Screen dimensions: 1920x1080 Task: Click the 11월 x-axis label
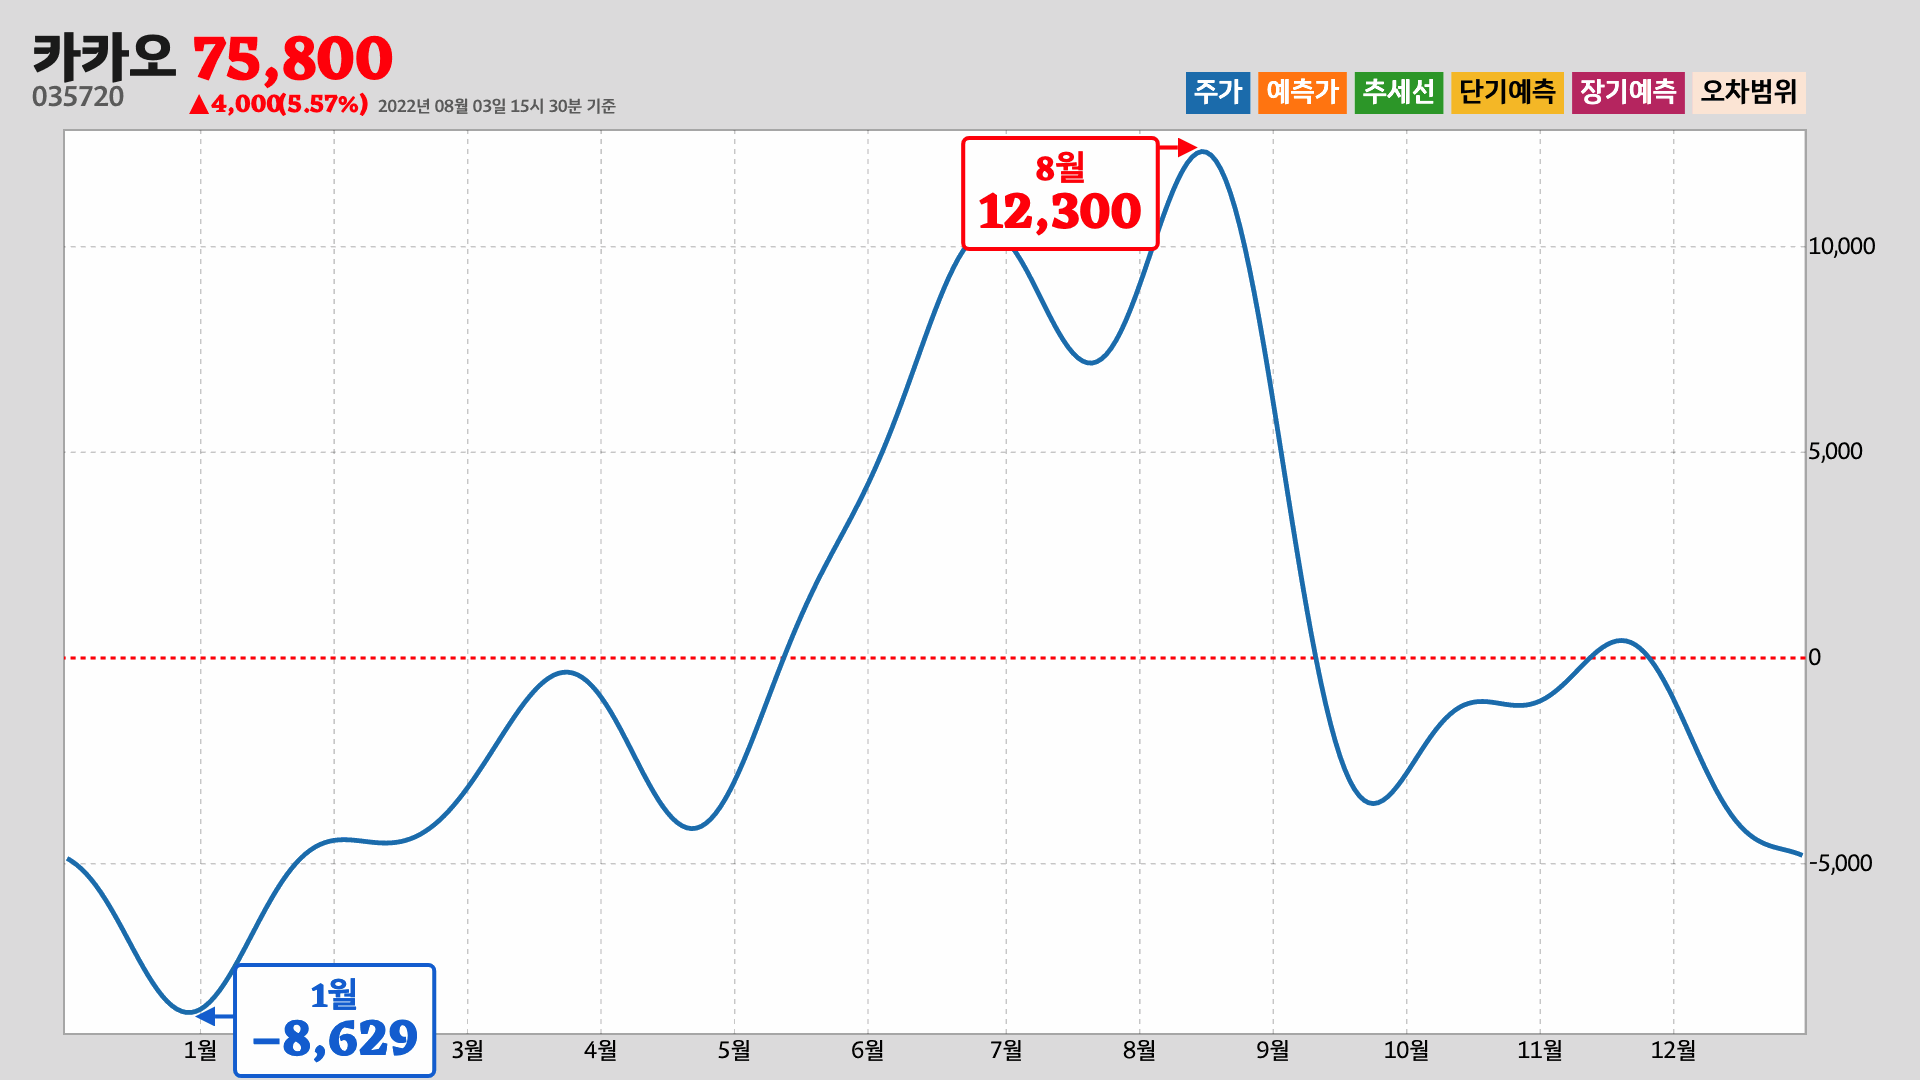click(x=1540, y=1050)
